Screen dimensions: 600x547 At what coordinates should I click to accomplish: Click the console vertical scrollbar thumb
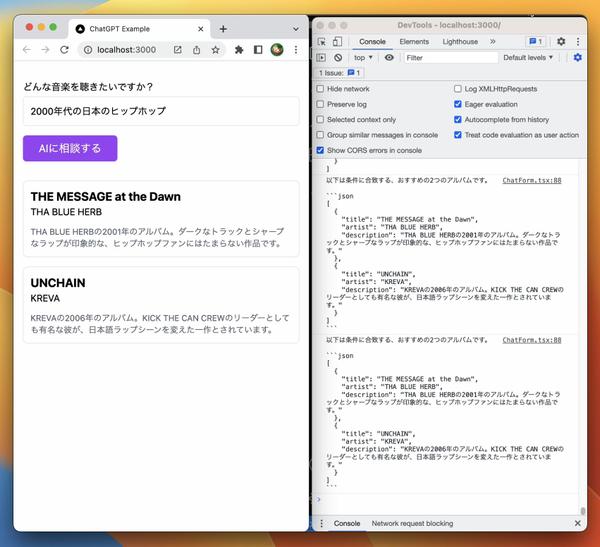pyautogui.click(x=583, y=511)
